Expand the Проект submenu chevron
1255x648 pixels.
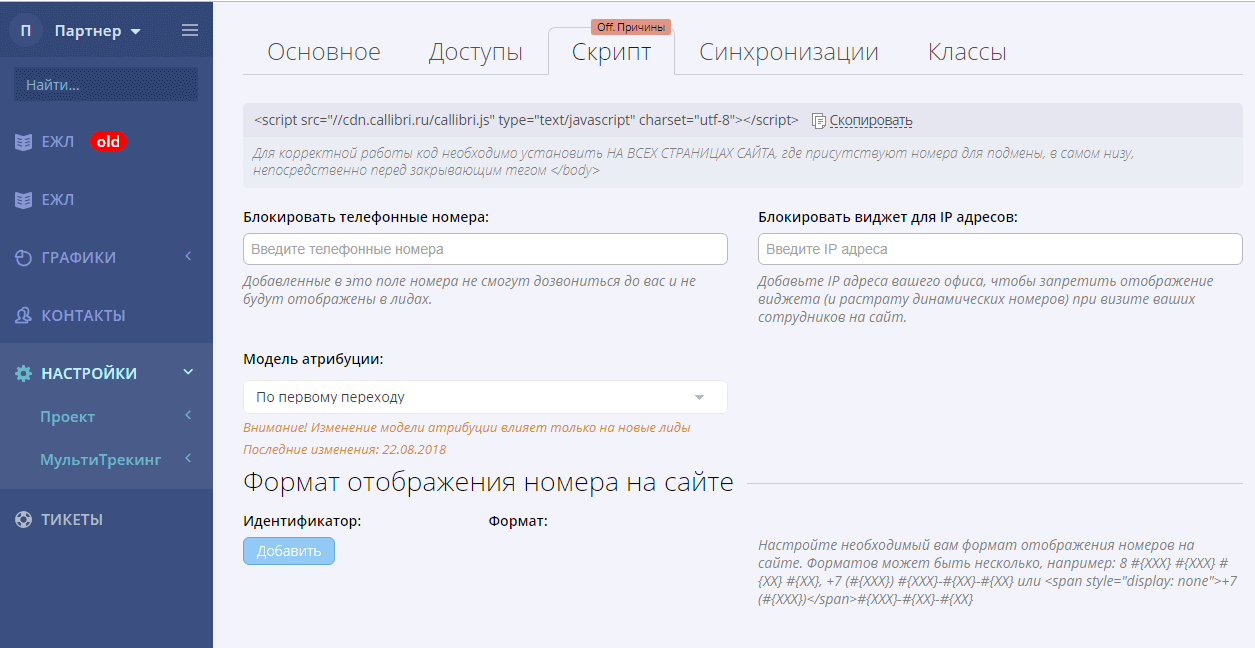pyautogui.click(x=188, y=416)
